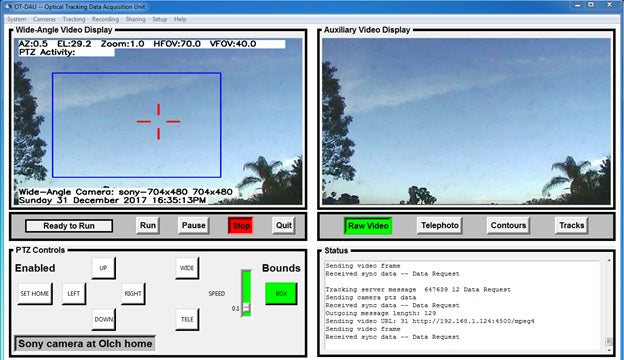Select the Raw Video display mode
Image resolution: width=624 pixels, height=360 pixels.
368,226
